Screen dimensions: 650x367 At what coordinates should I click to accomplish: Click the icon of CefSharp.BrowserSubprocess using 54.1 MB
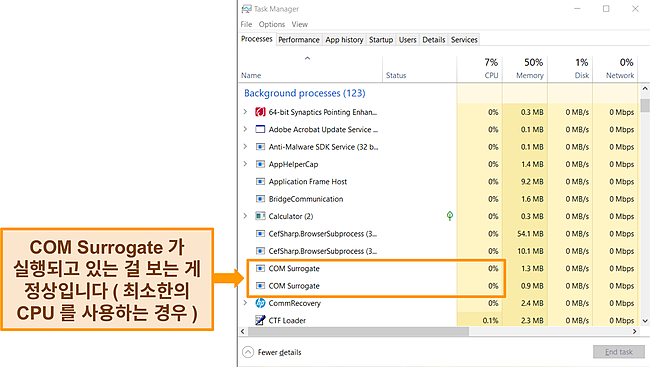[260, 233]
